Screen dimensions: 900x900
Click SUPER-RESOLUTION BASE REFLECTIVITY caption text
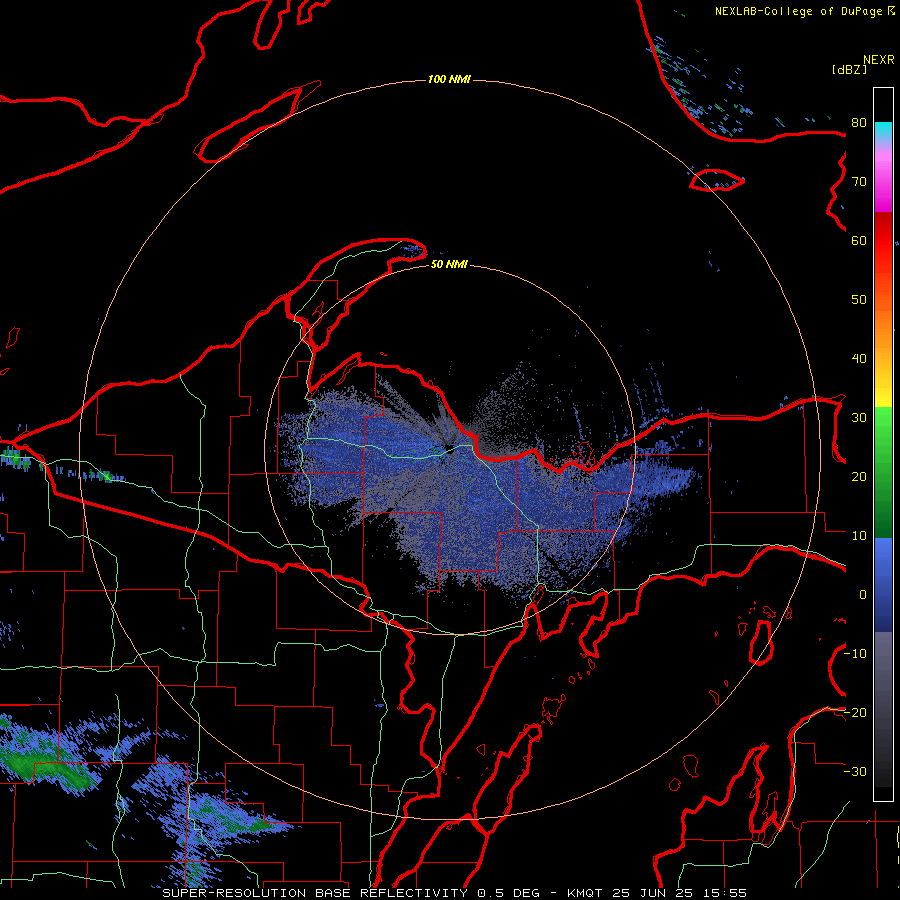click(315, 893)
